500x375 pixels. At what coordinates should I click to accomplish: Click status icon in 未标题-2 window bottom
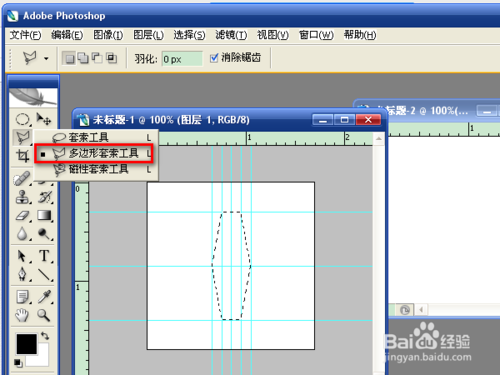coord(405,310)
